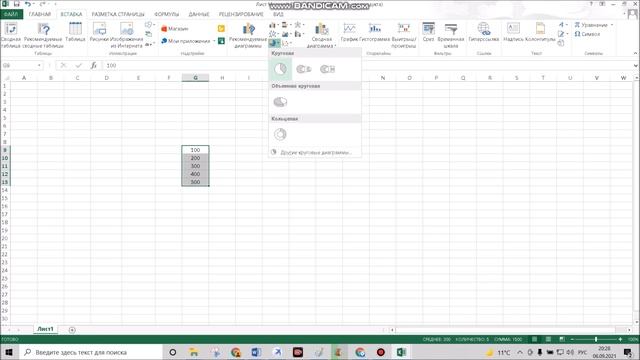
Task: Insert Pictures (Рисунки)
Action: [x=99, y=33]
